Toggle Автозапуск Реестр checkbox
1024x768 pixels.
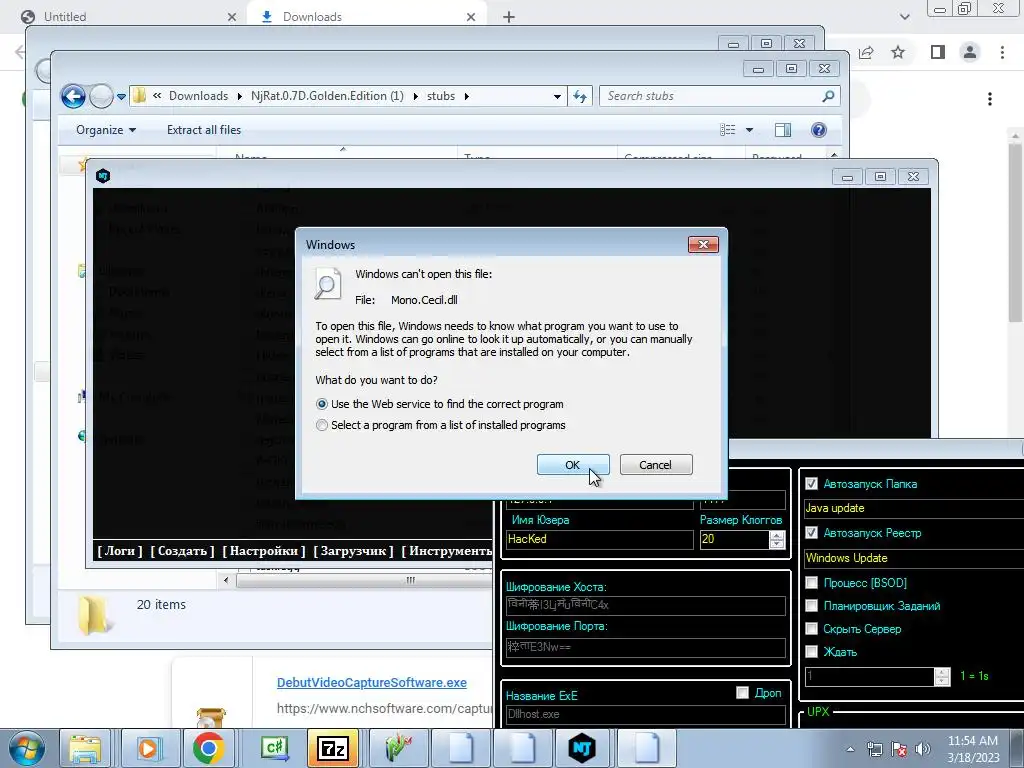(811, 533)
